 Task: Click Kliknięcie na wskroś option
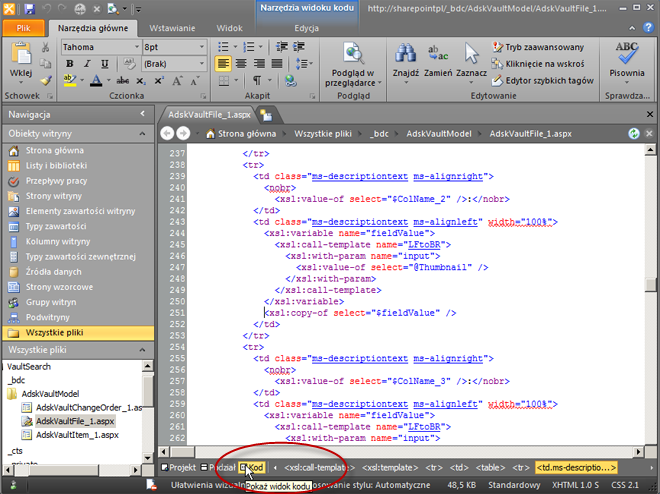point(538,64)
